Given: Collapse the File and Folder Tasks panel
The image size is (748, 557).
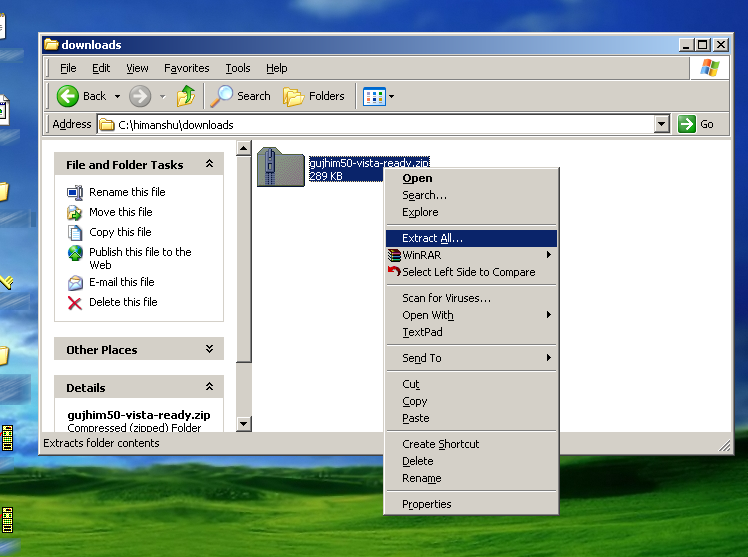Looking at the screenshot, I should click(x=209, y=164).
